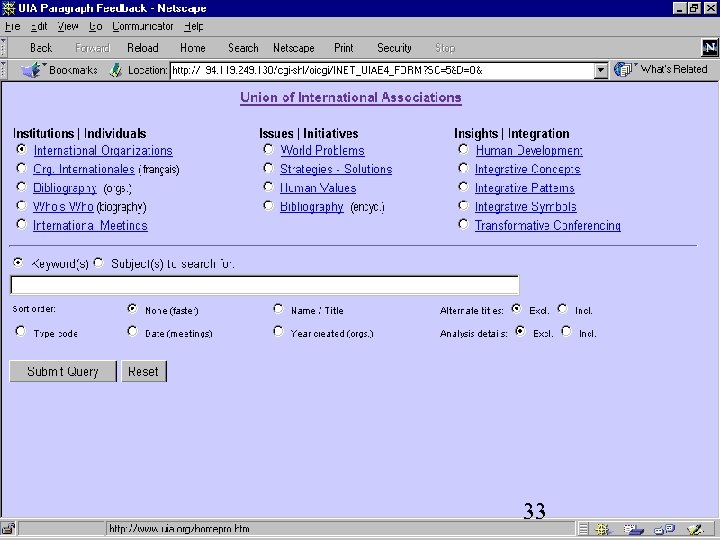Select the Integrative Symbols radio button
720x540 pixels.
tap(463, 205)
